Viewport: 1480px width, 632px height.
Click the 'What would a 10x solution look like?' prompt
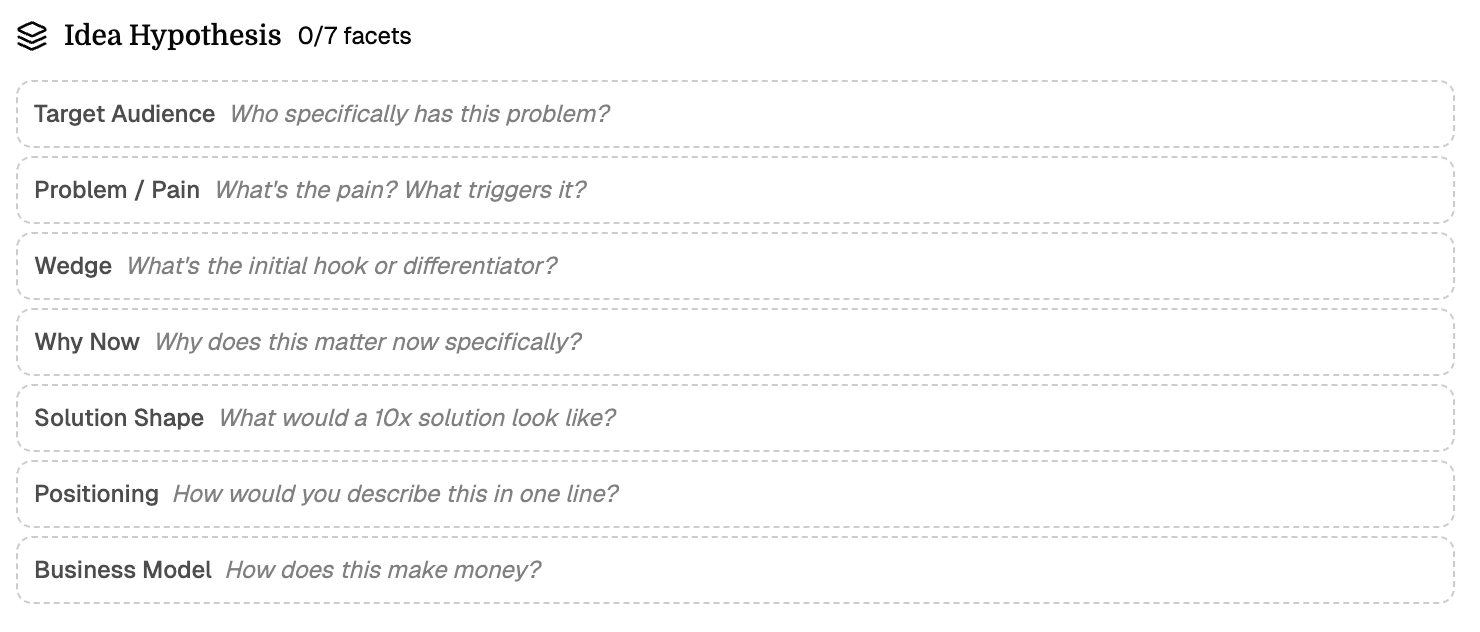click(x=417, y=418)
